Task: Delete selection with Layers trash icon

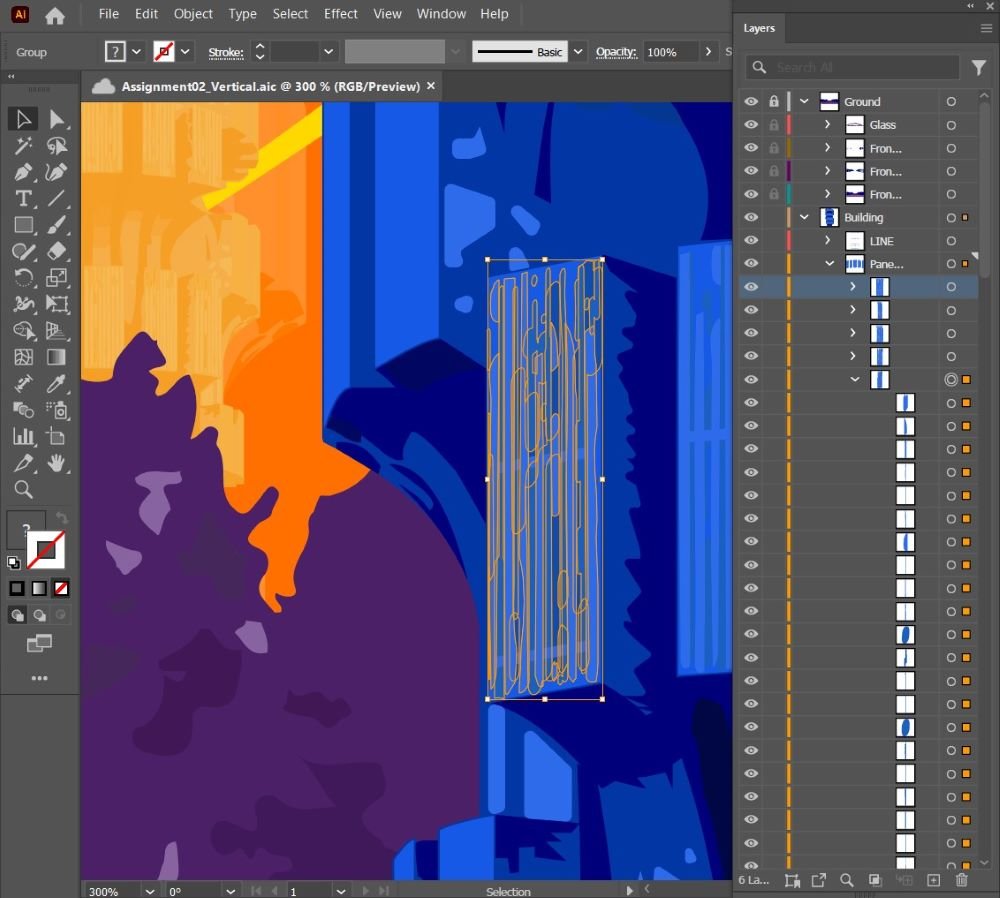Action: (x=962, y=880)
